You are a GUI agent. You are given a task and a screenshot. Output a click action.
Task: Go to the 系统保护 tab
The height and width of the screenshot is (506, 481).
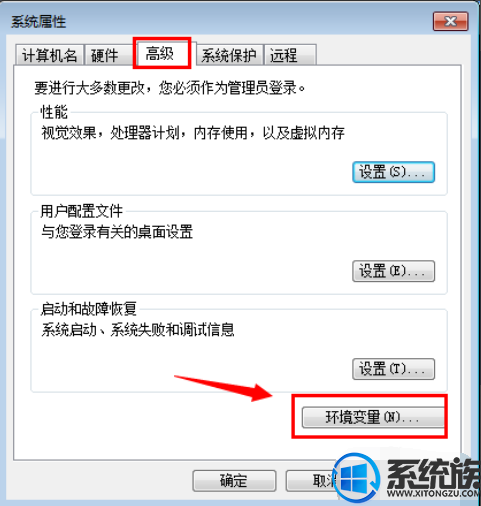[x=229, y=55]
